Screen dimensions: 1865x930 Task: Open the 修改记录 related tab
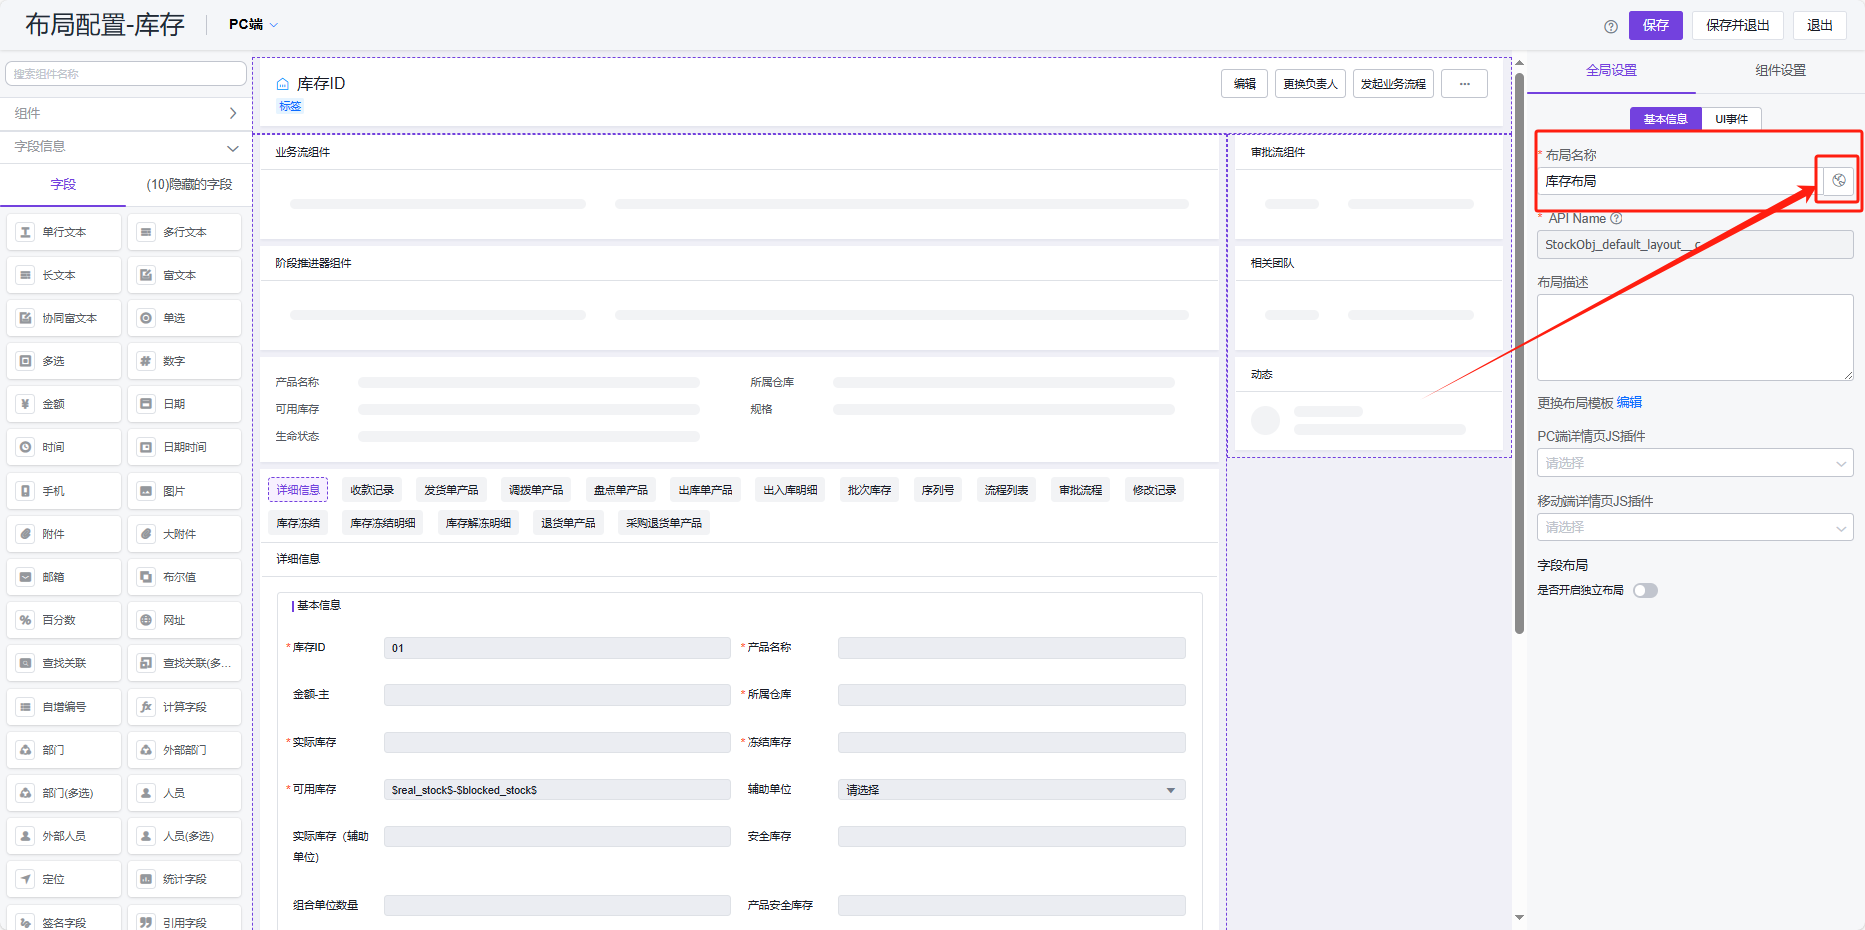pos(1154,490)
